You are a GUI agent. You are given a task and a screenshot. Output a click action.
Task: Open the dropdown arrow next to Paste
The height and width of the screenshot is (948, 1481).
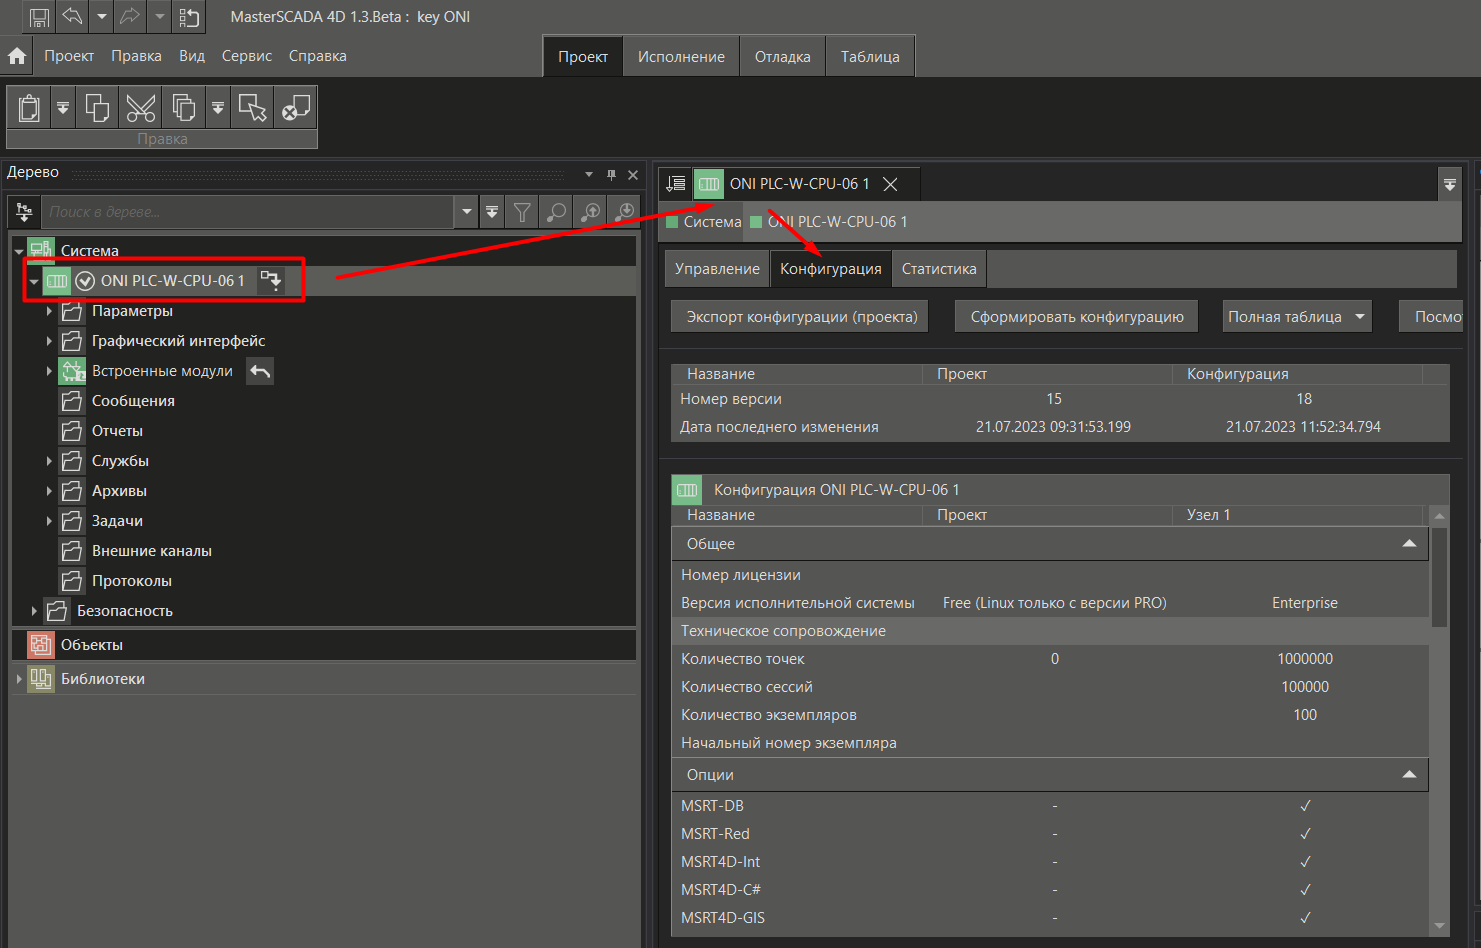tap(63, 107)
